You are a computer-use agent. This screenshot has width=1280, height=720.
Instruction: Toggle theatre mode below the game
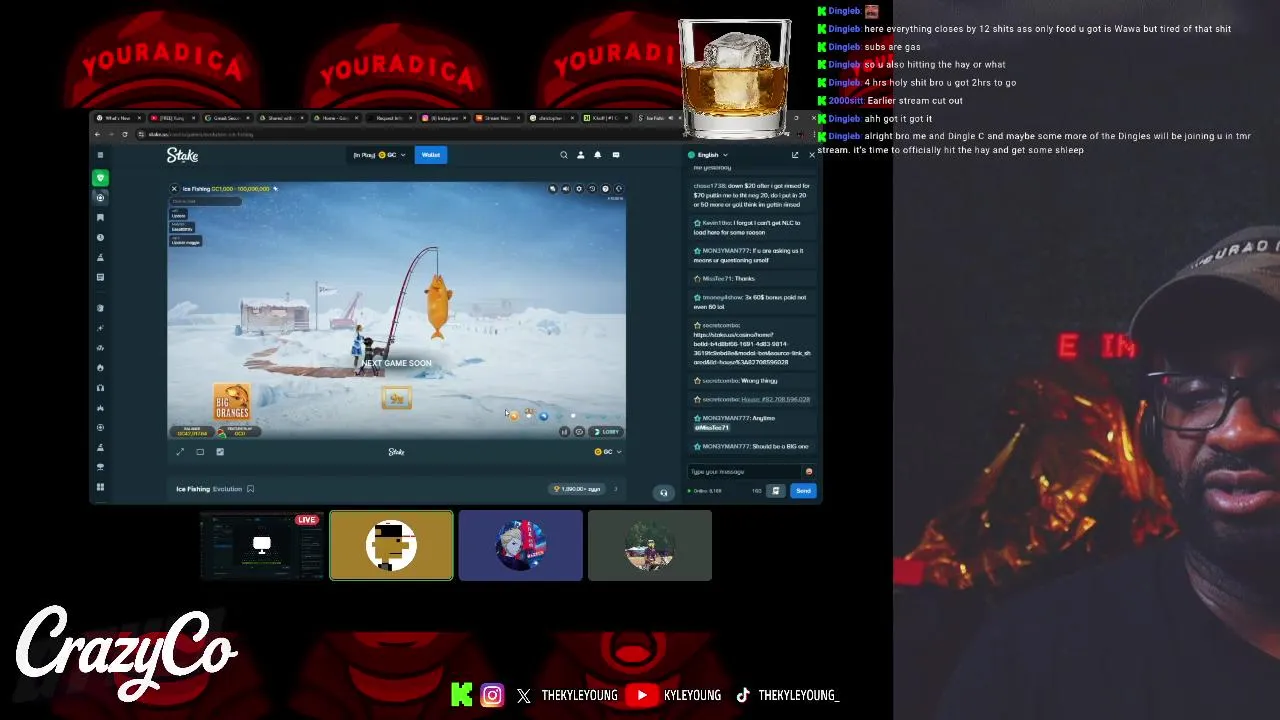click(x=200, y=452)
